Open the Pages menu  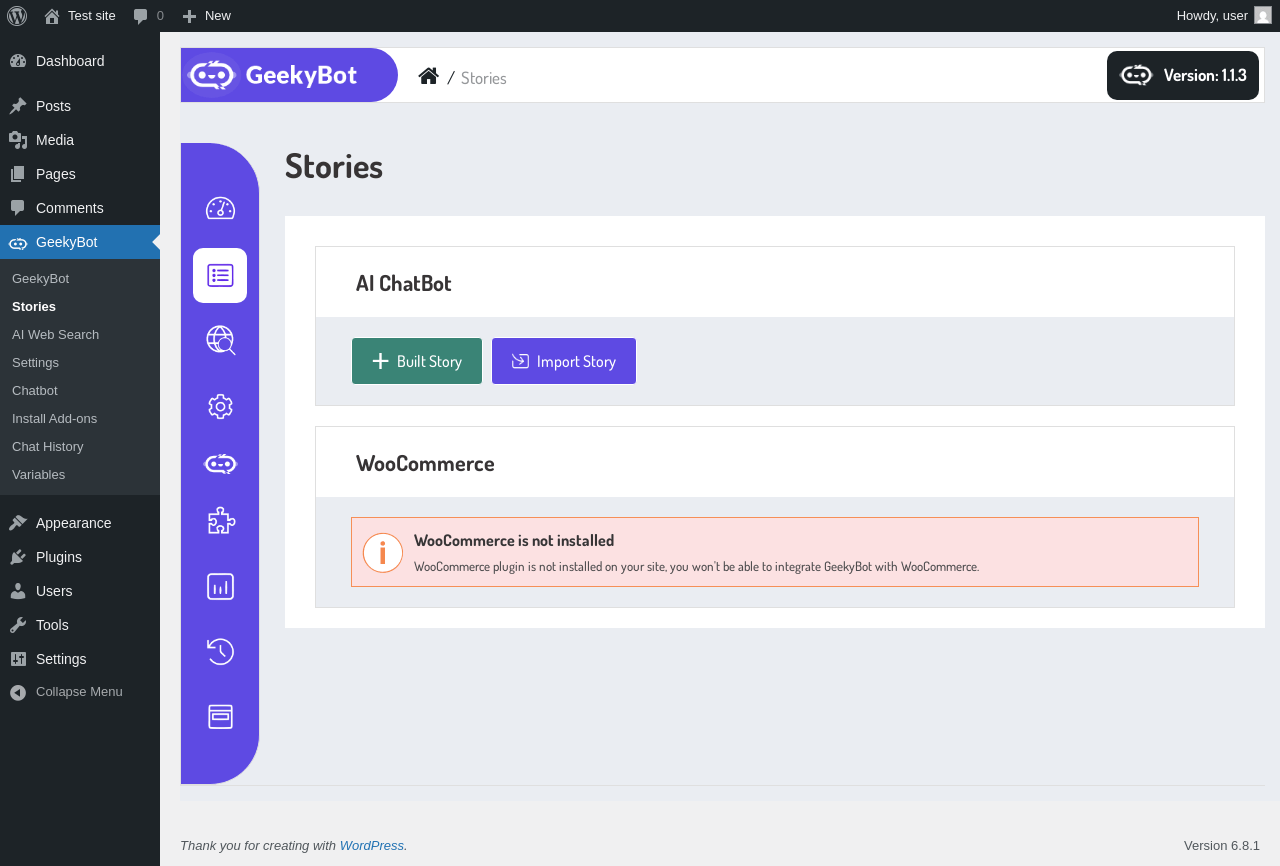pyautogui.click(x=80, y=174)
